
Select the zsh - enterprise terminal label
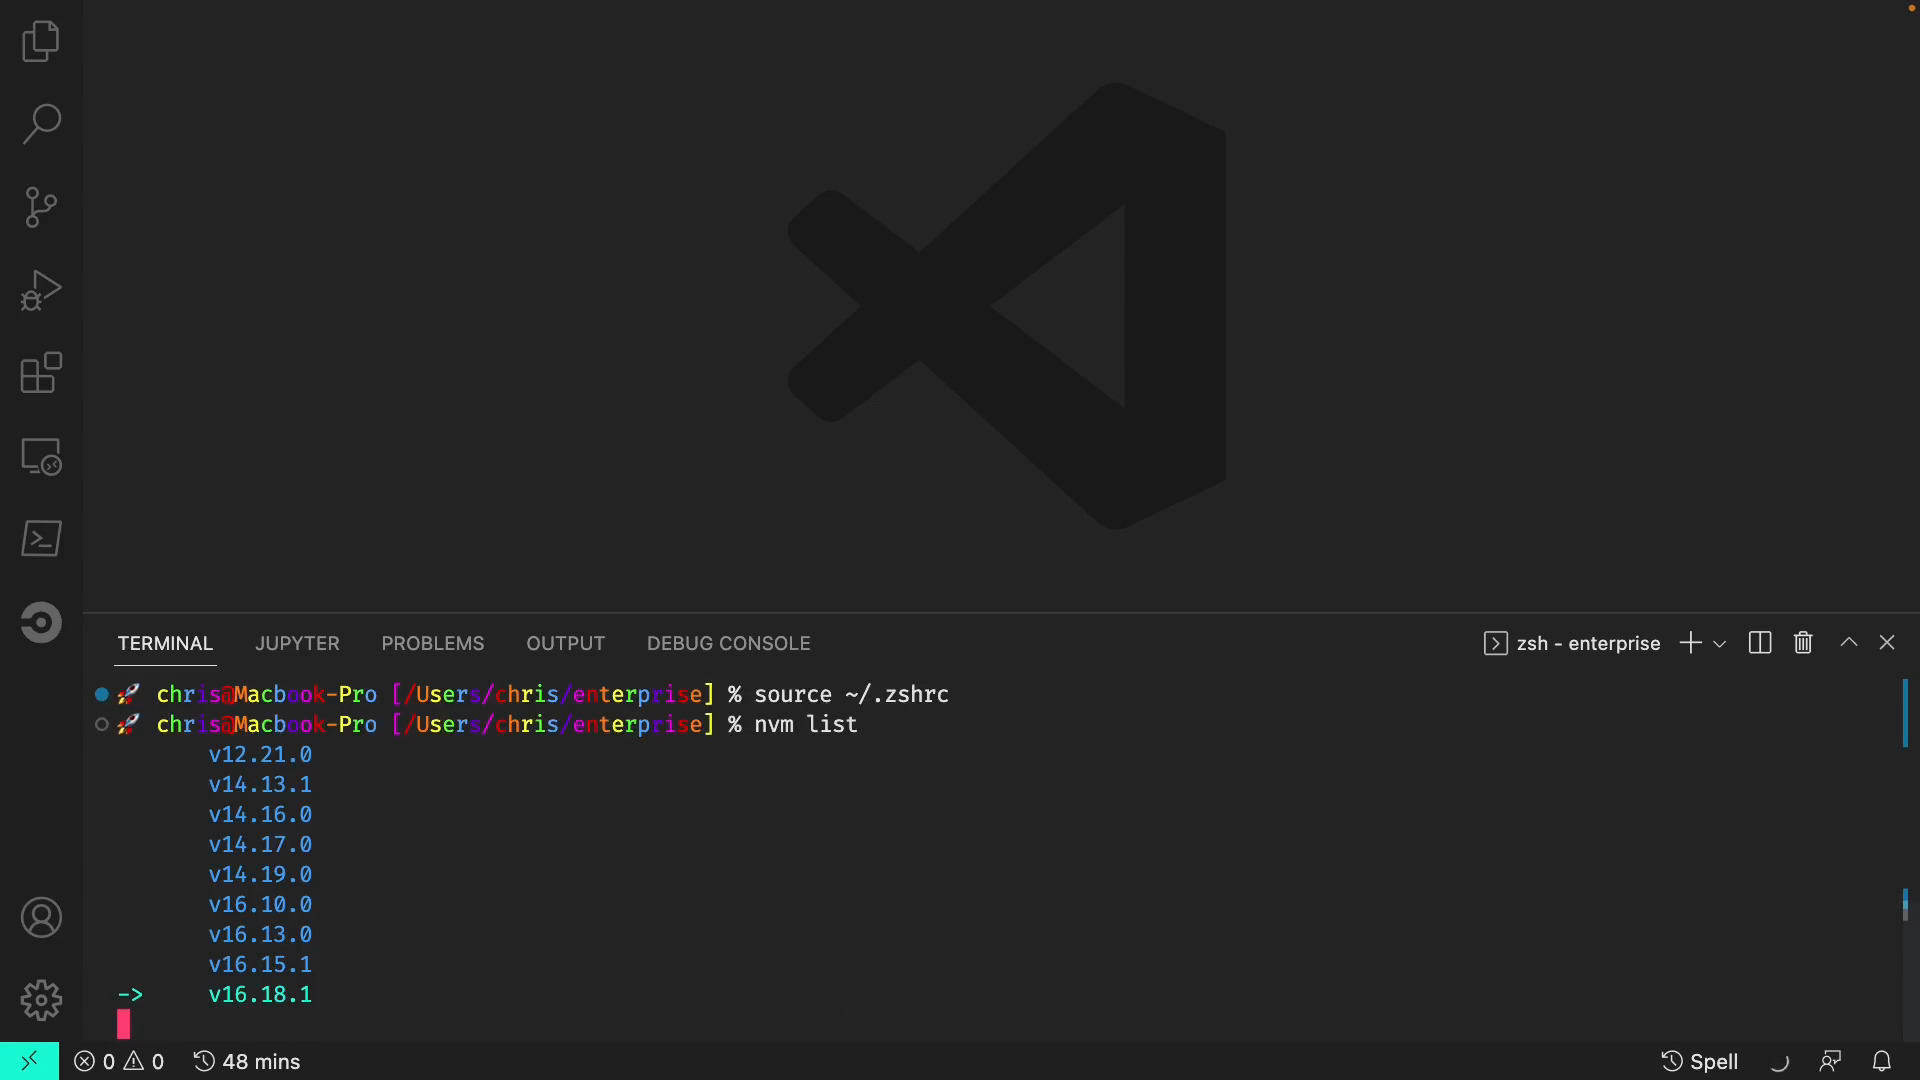1572,643
